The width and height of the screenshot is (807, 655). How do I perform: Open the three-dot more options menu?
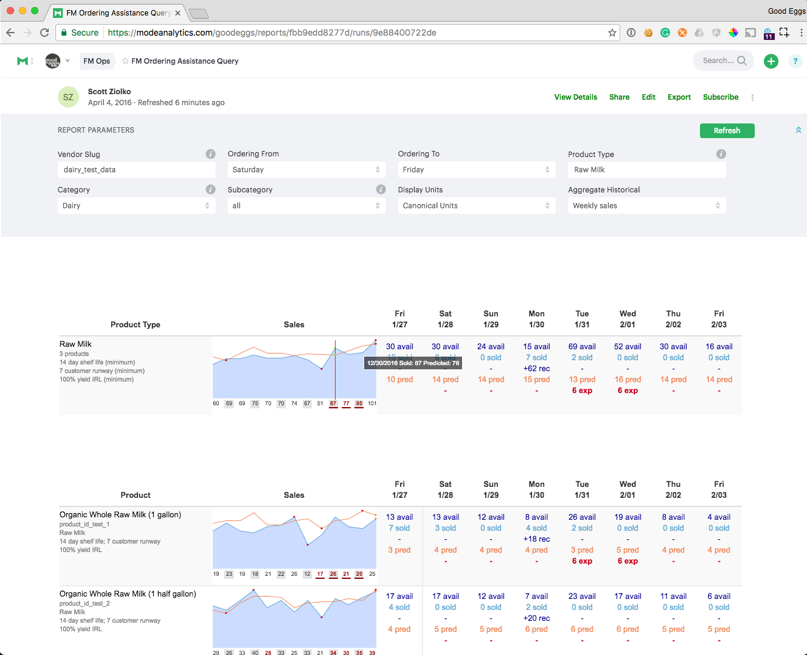point(753,97)
